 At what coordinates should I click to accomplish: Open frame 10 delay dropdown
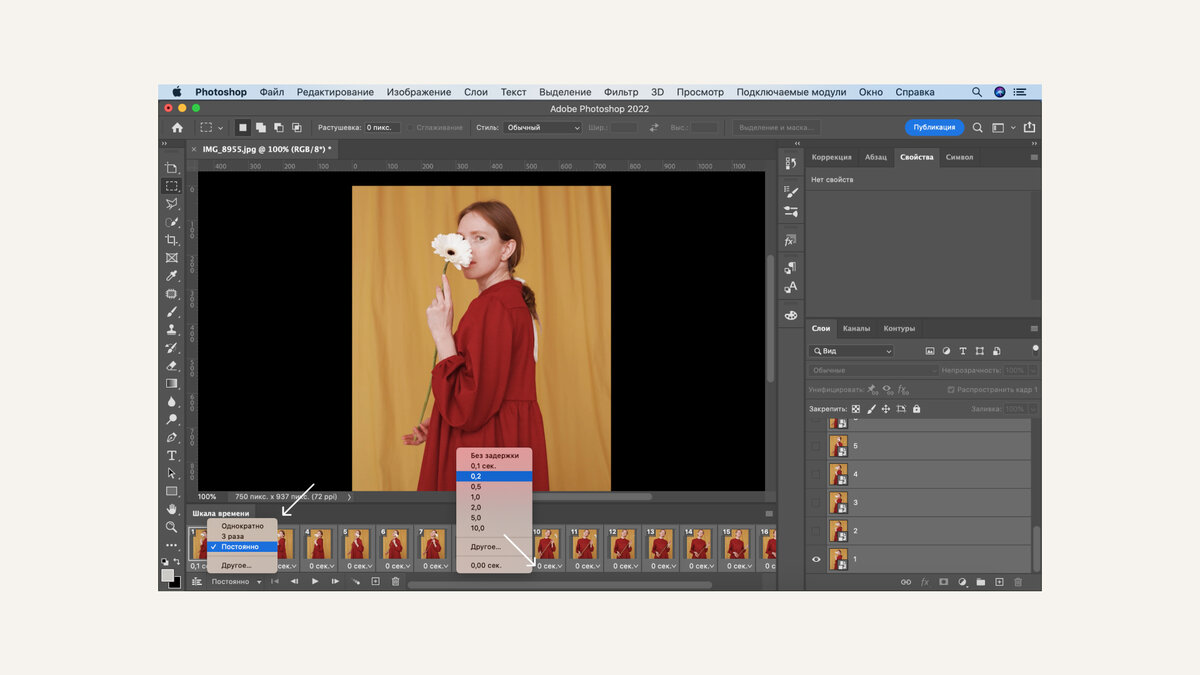point(548,566)
